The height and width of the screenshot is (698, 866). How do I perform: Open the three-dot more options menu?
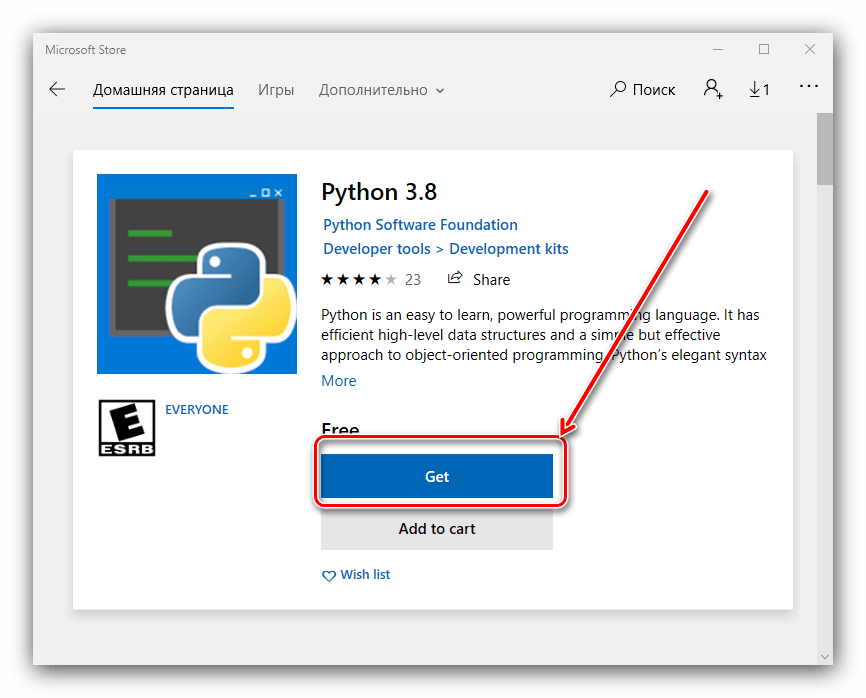pyautogui.click(x=809, y=88)
